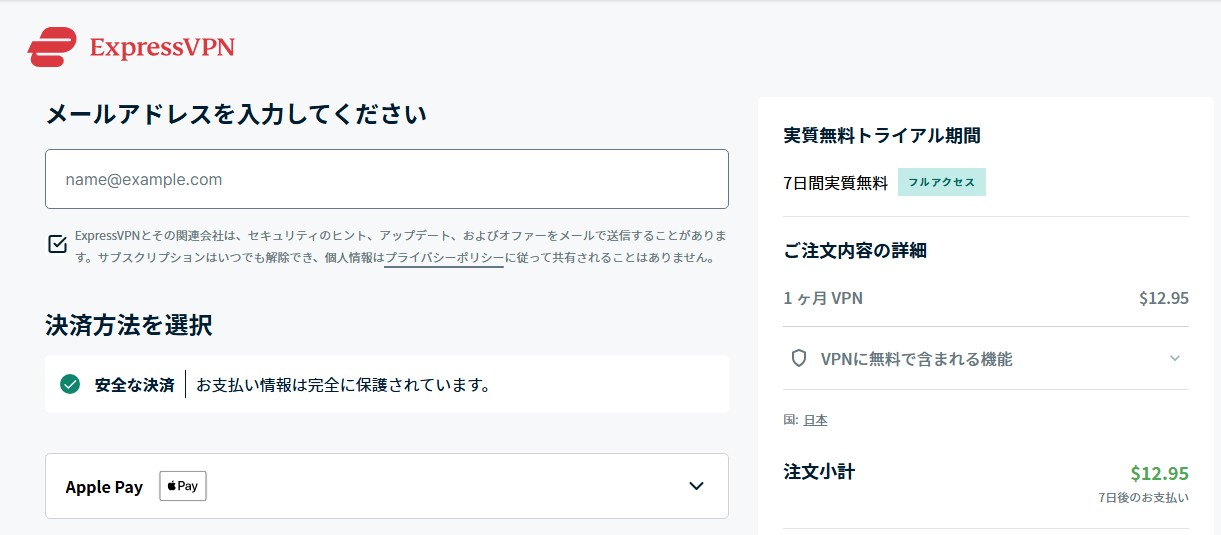
Task: Click the 1ヶ月 VPN plan text
Action: tap(823, 298)
